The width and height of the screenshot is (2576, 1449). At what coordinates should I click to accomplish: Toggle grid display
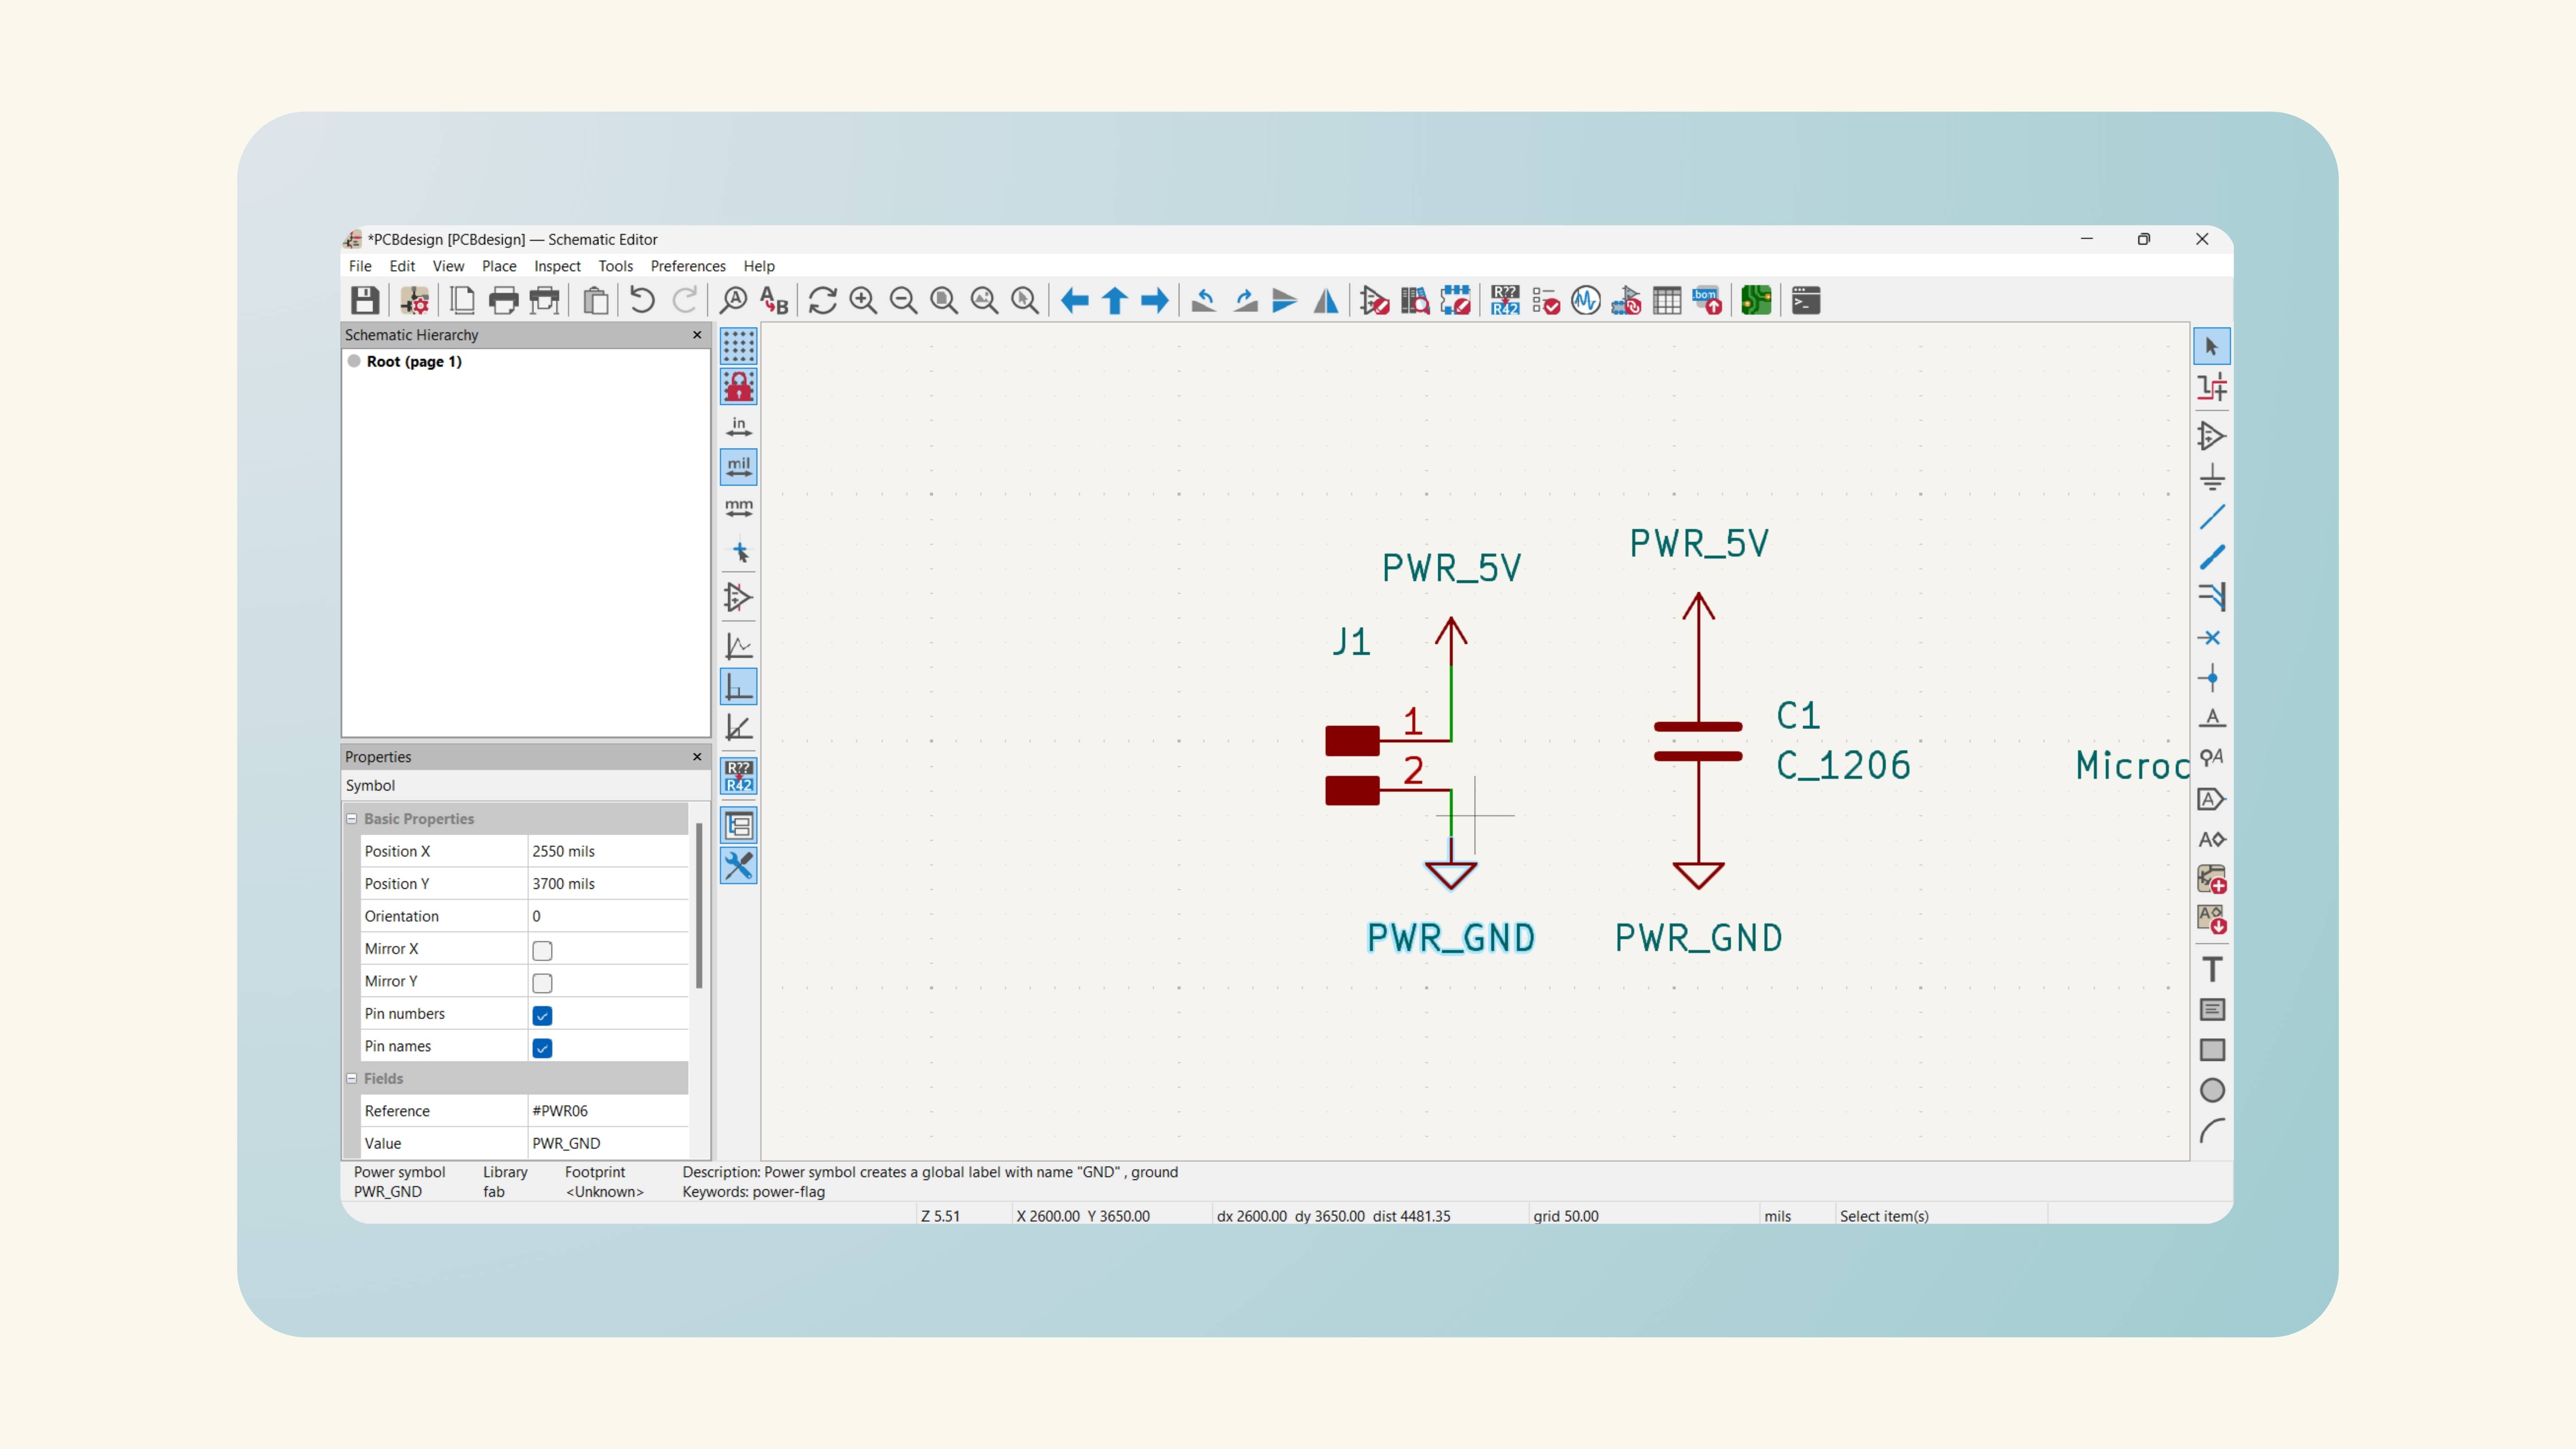pyautogui.click(x=739, y=346)
